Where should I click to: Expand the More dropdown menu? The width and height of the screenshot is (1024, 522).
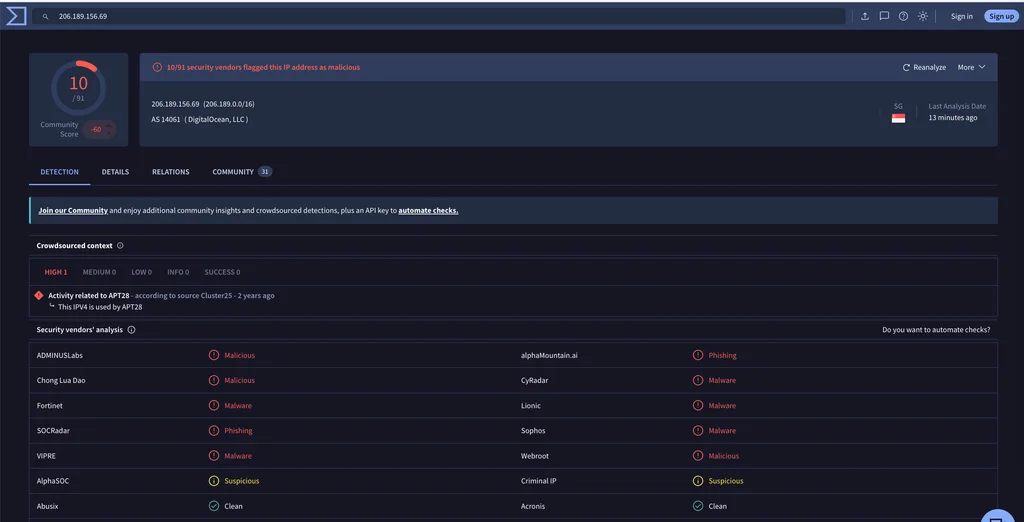tap(972, 67)
